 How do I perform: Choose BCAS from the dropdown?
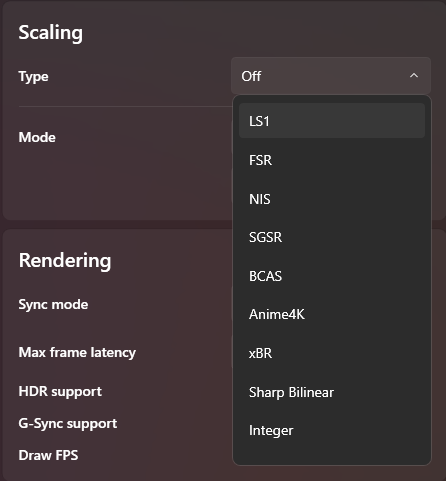tap(332, 276)
